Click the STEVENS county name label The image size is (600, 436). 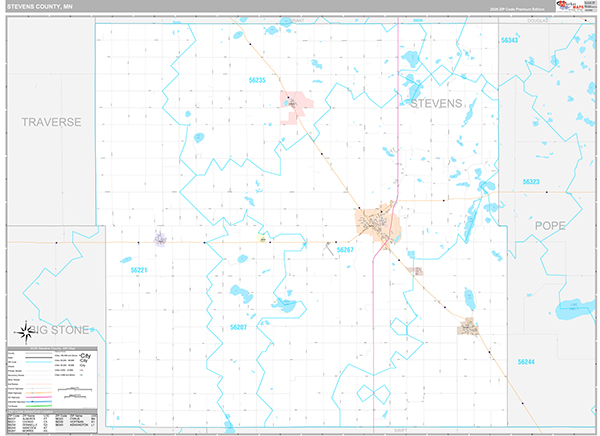[x=434, y=103]
